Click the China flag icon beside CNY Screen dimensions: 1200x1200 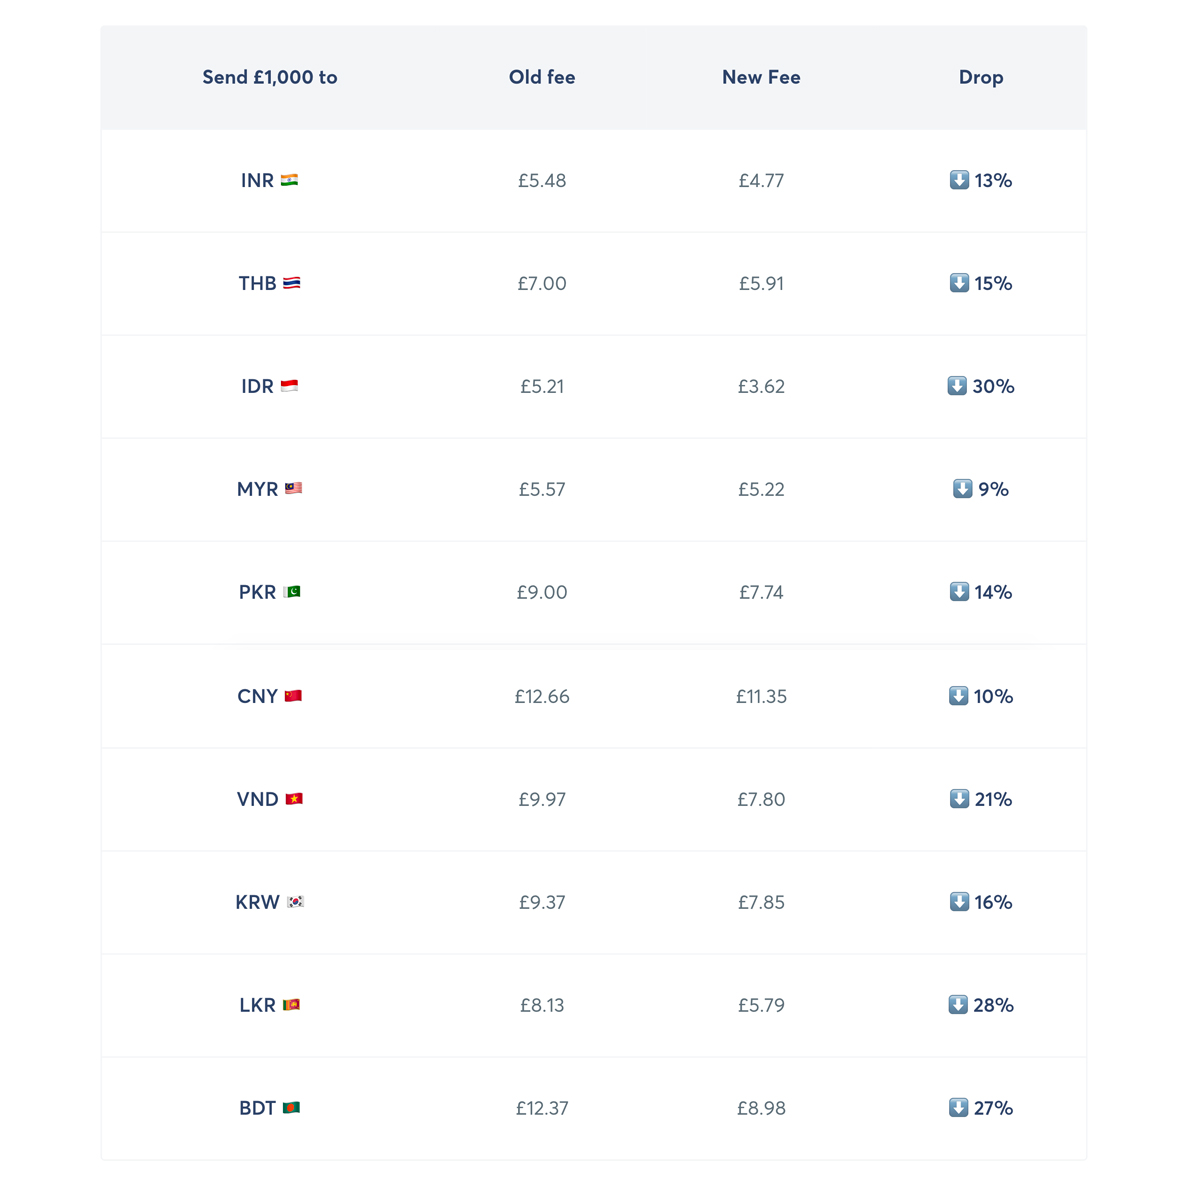pos(293,696)
